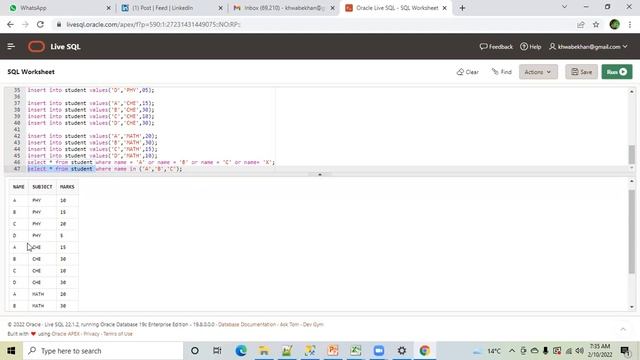Open the Chrome three-dot menu
The image size is (640, 360).
[x=630, y=24]
